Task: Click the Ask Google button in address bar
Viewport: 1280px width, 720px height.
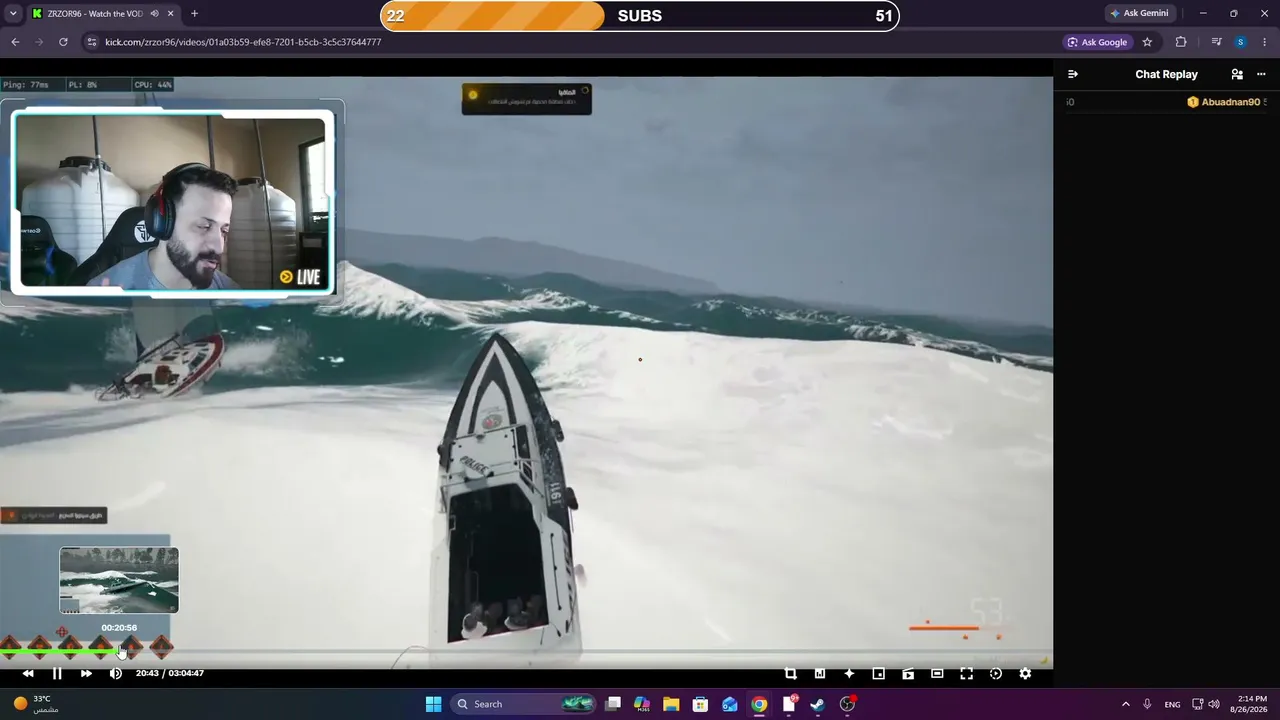Action: 1097,42
